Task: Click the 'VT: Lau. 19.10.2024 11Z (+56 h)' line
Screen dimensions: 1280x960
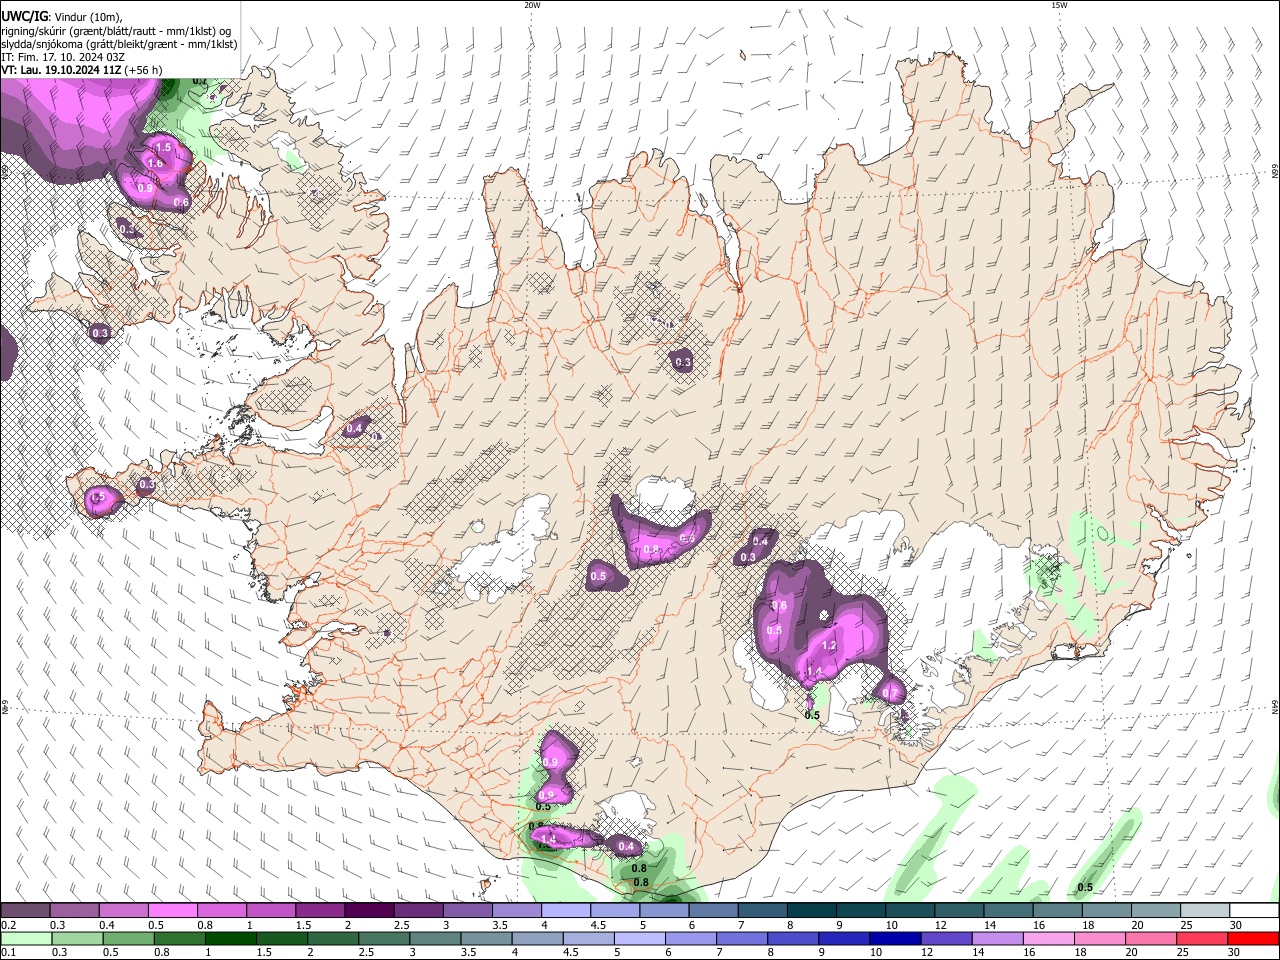Action: 82,70
